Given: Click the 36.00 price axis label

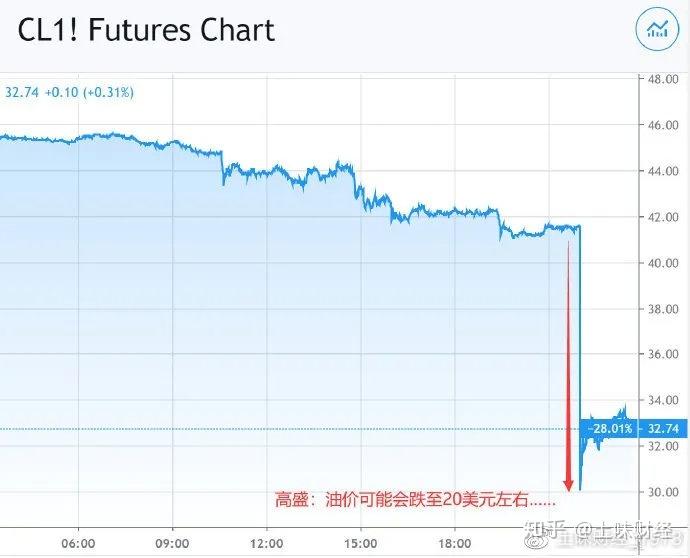Looking at the screenshot, I should pos(663,354).
